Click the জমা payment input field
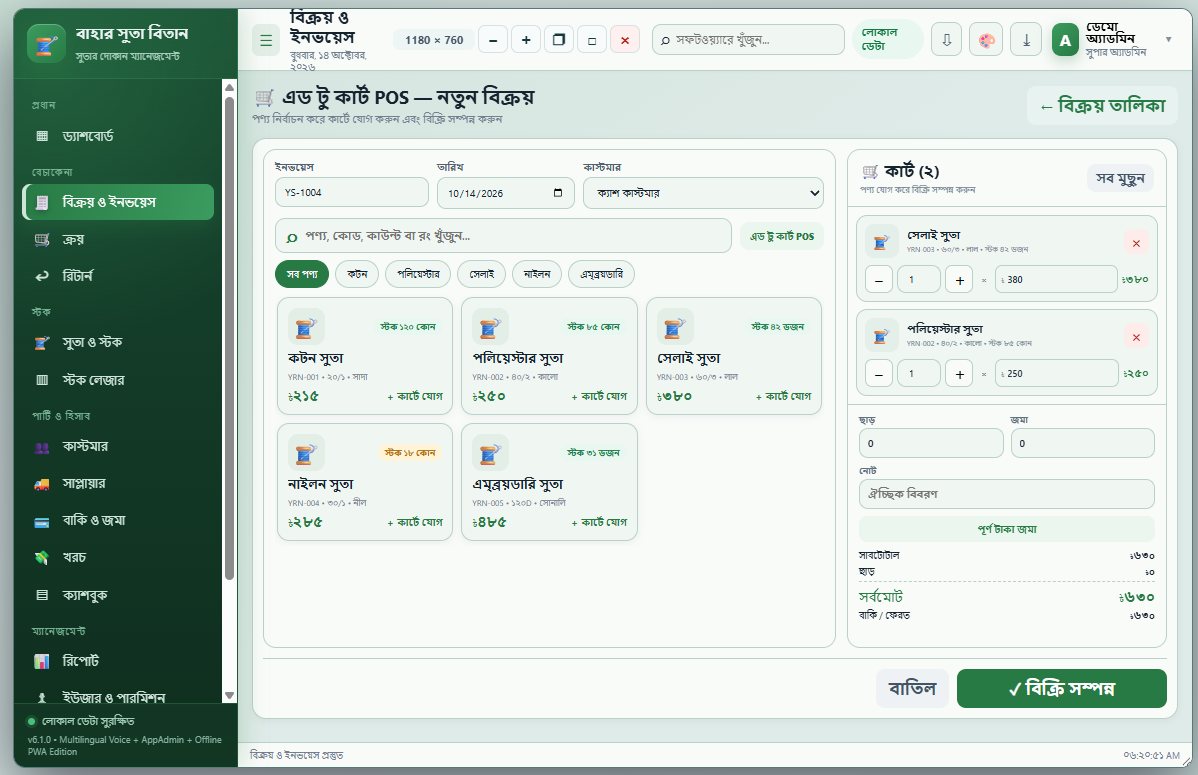The width and height of the screenshot is (1198, 775). click(x=1083, y=443)
